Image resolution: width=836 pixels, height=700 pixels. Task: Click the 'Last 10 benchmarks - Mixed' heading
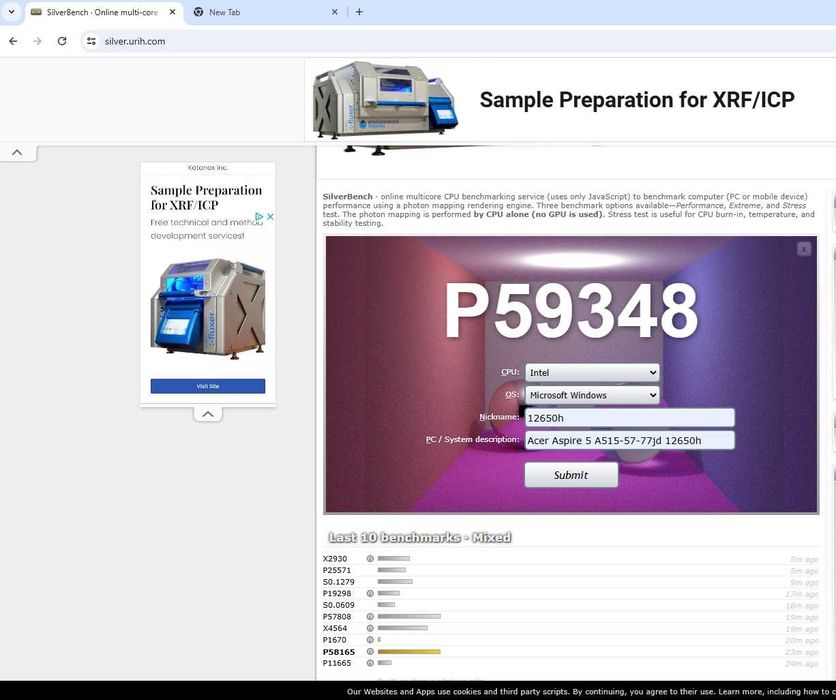click(x=420, y=537)
